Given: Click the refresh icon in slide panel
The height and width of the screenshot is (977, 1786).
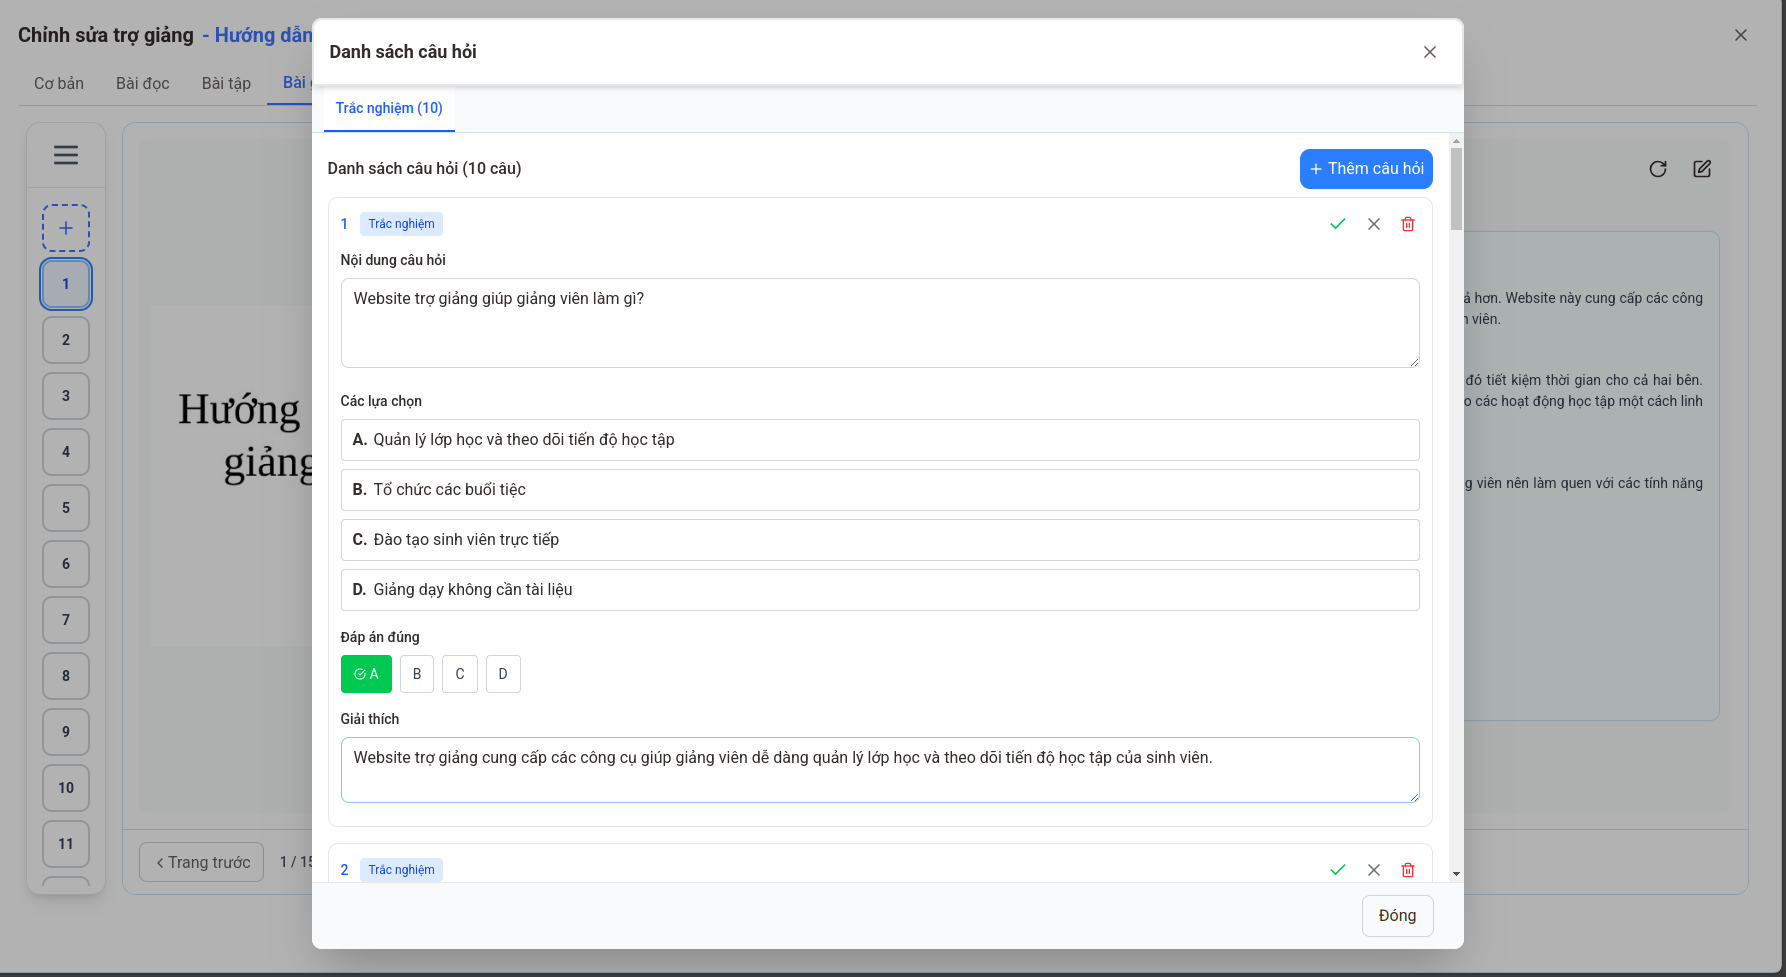Looking at the screenshot, I should 1658,169.
